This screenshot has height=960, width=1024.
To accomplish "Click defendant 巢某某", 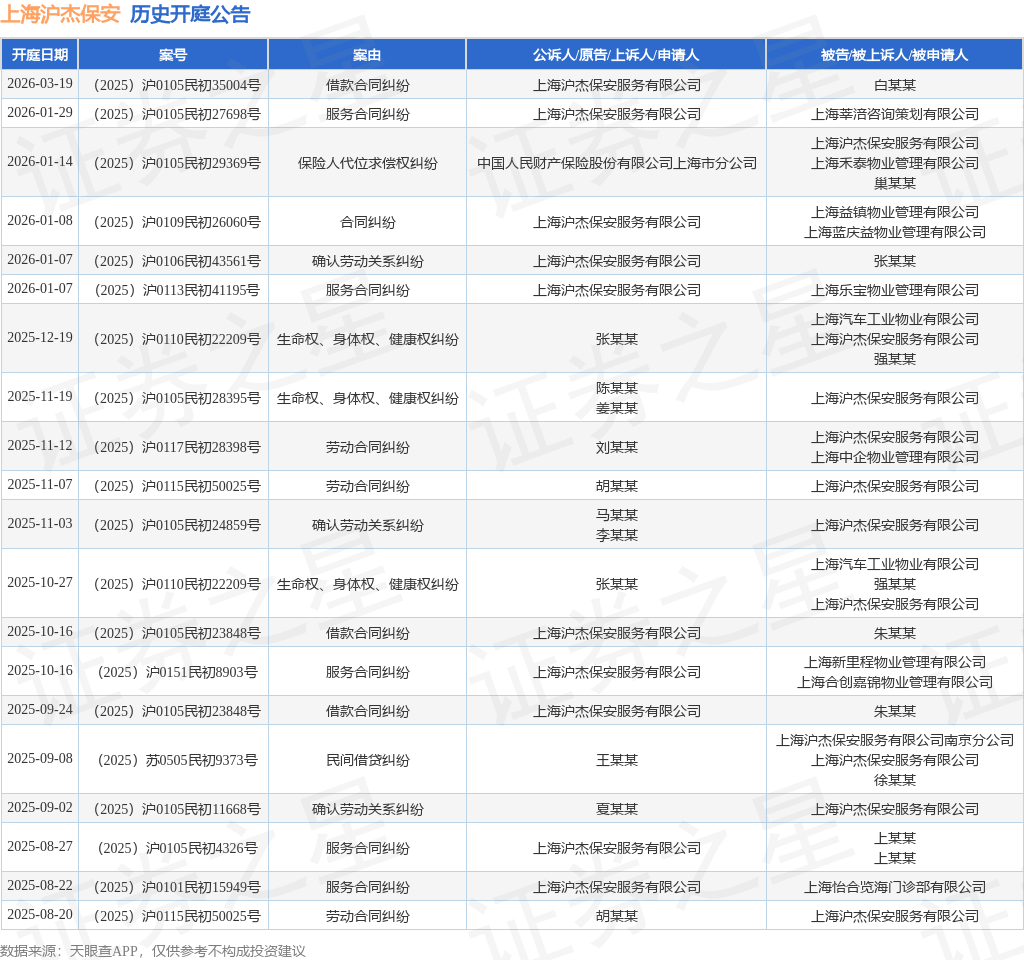I will [895, 184].
